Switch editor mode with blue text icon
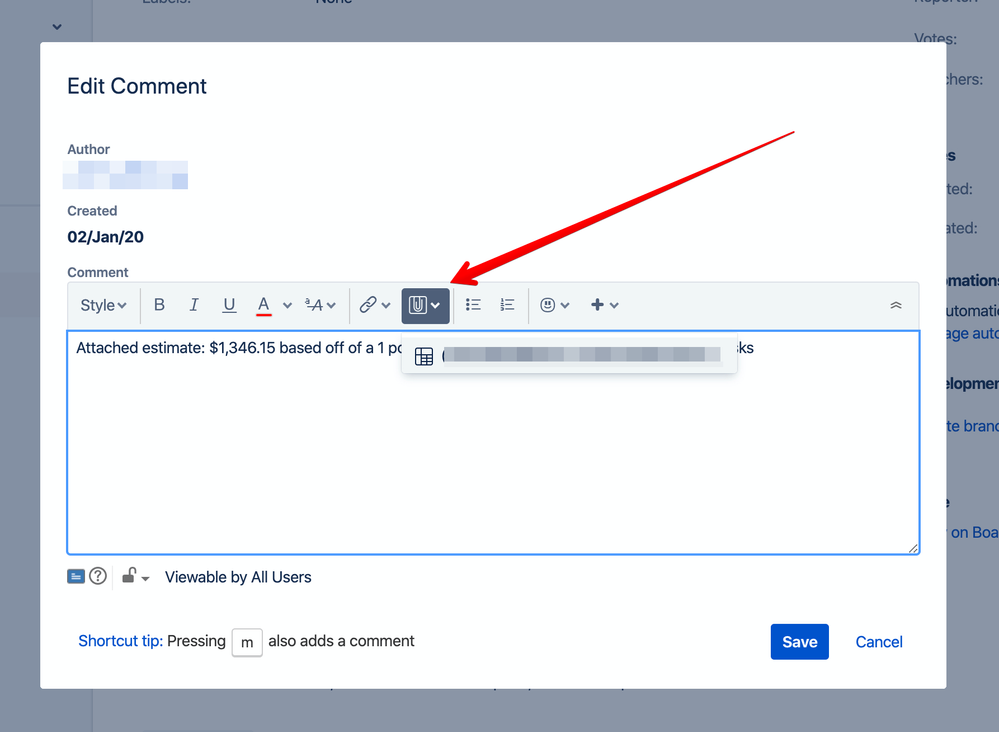 76,577
